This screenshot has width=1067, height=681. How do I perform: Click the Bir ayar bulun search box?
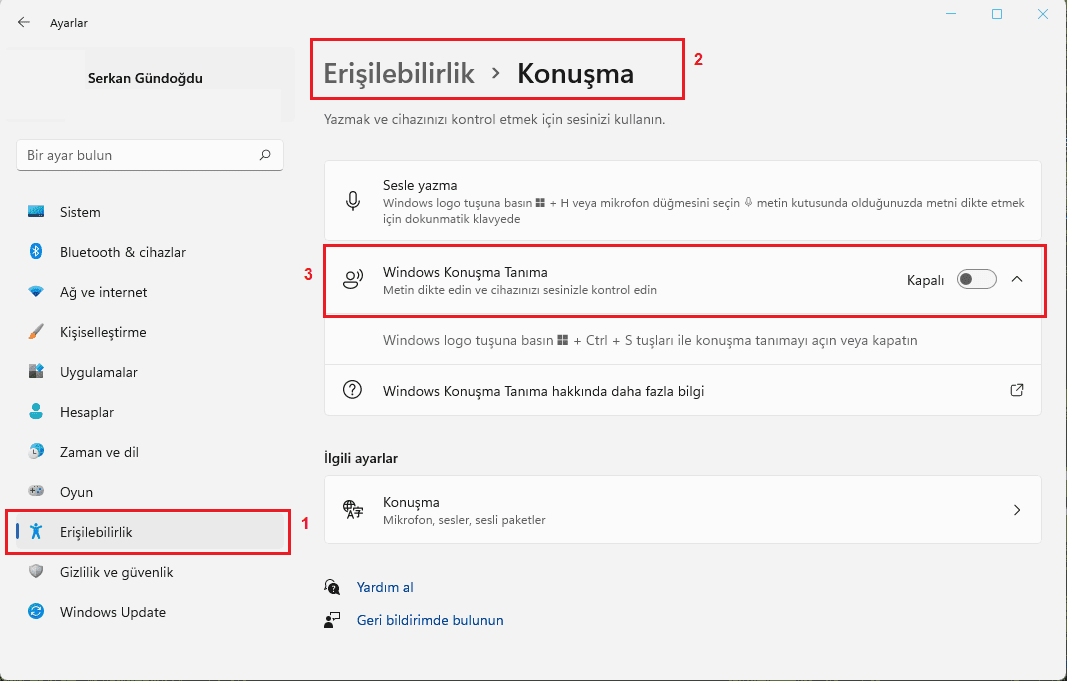[150, 155]
